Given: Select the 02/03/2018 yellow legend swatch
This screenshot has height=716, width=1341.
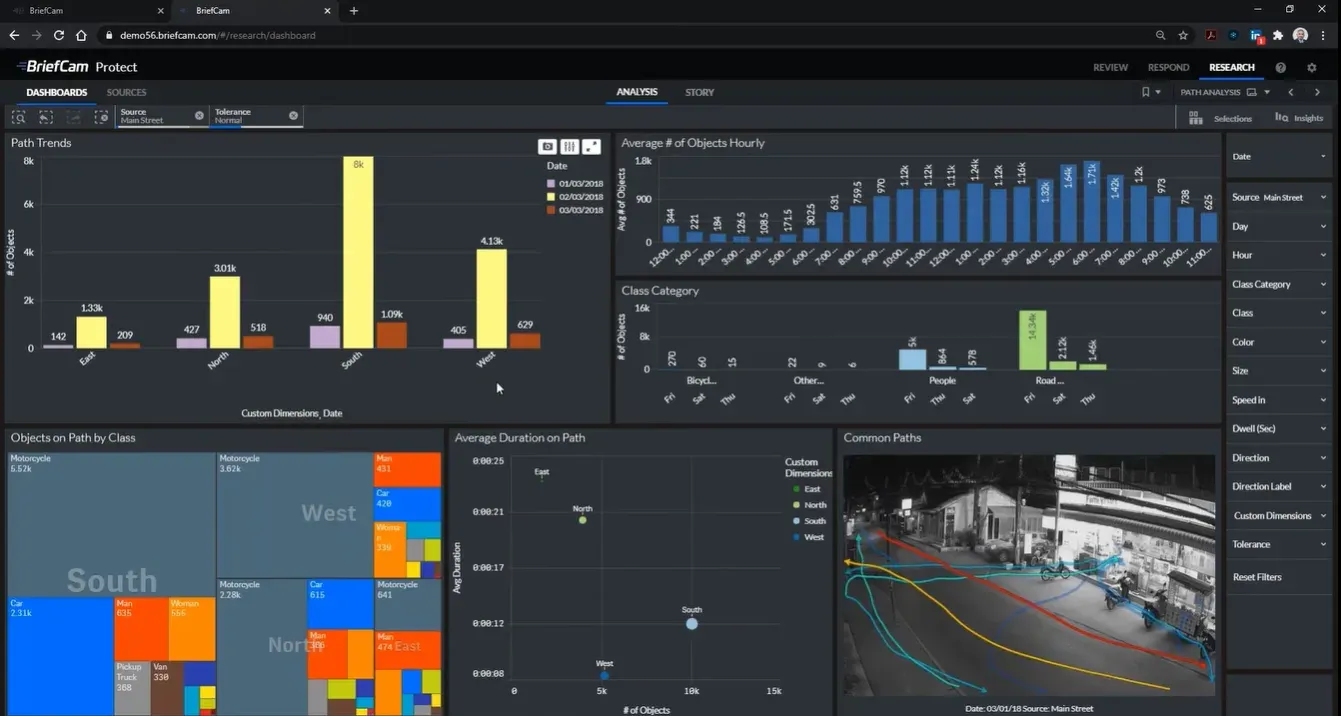Looking at the screenshot, I should coord(551,197).
